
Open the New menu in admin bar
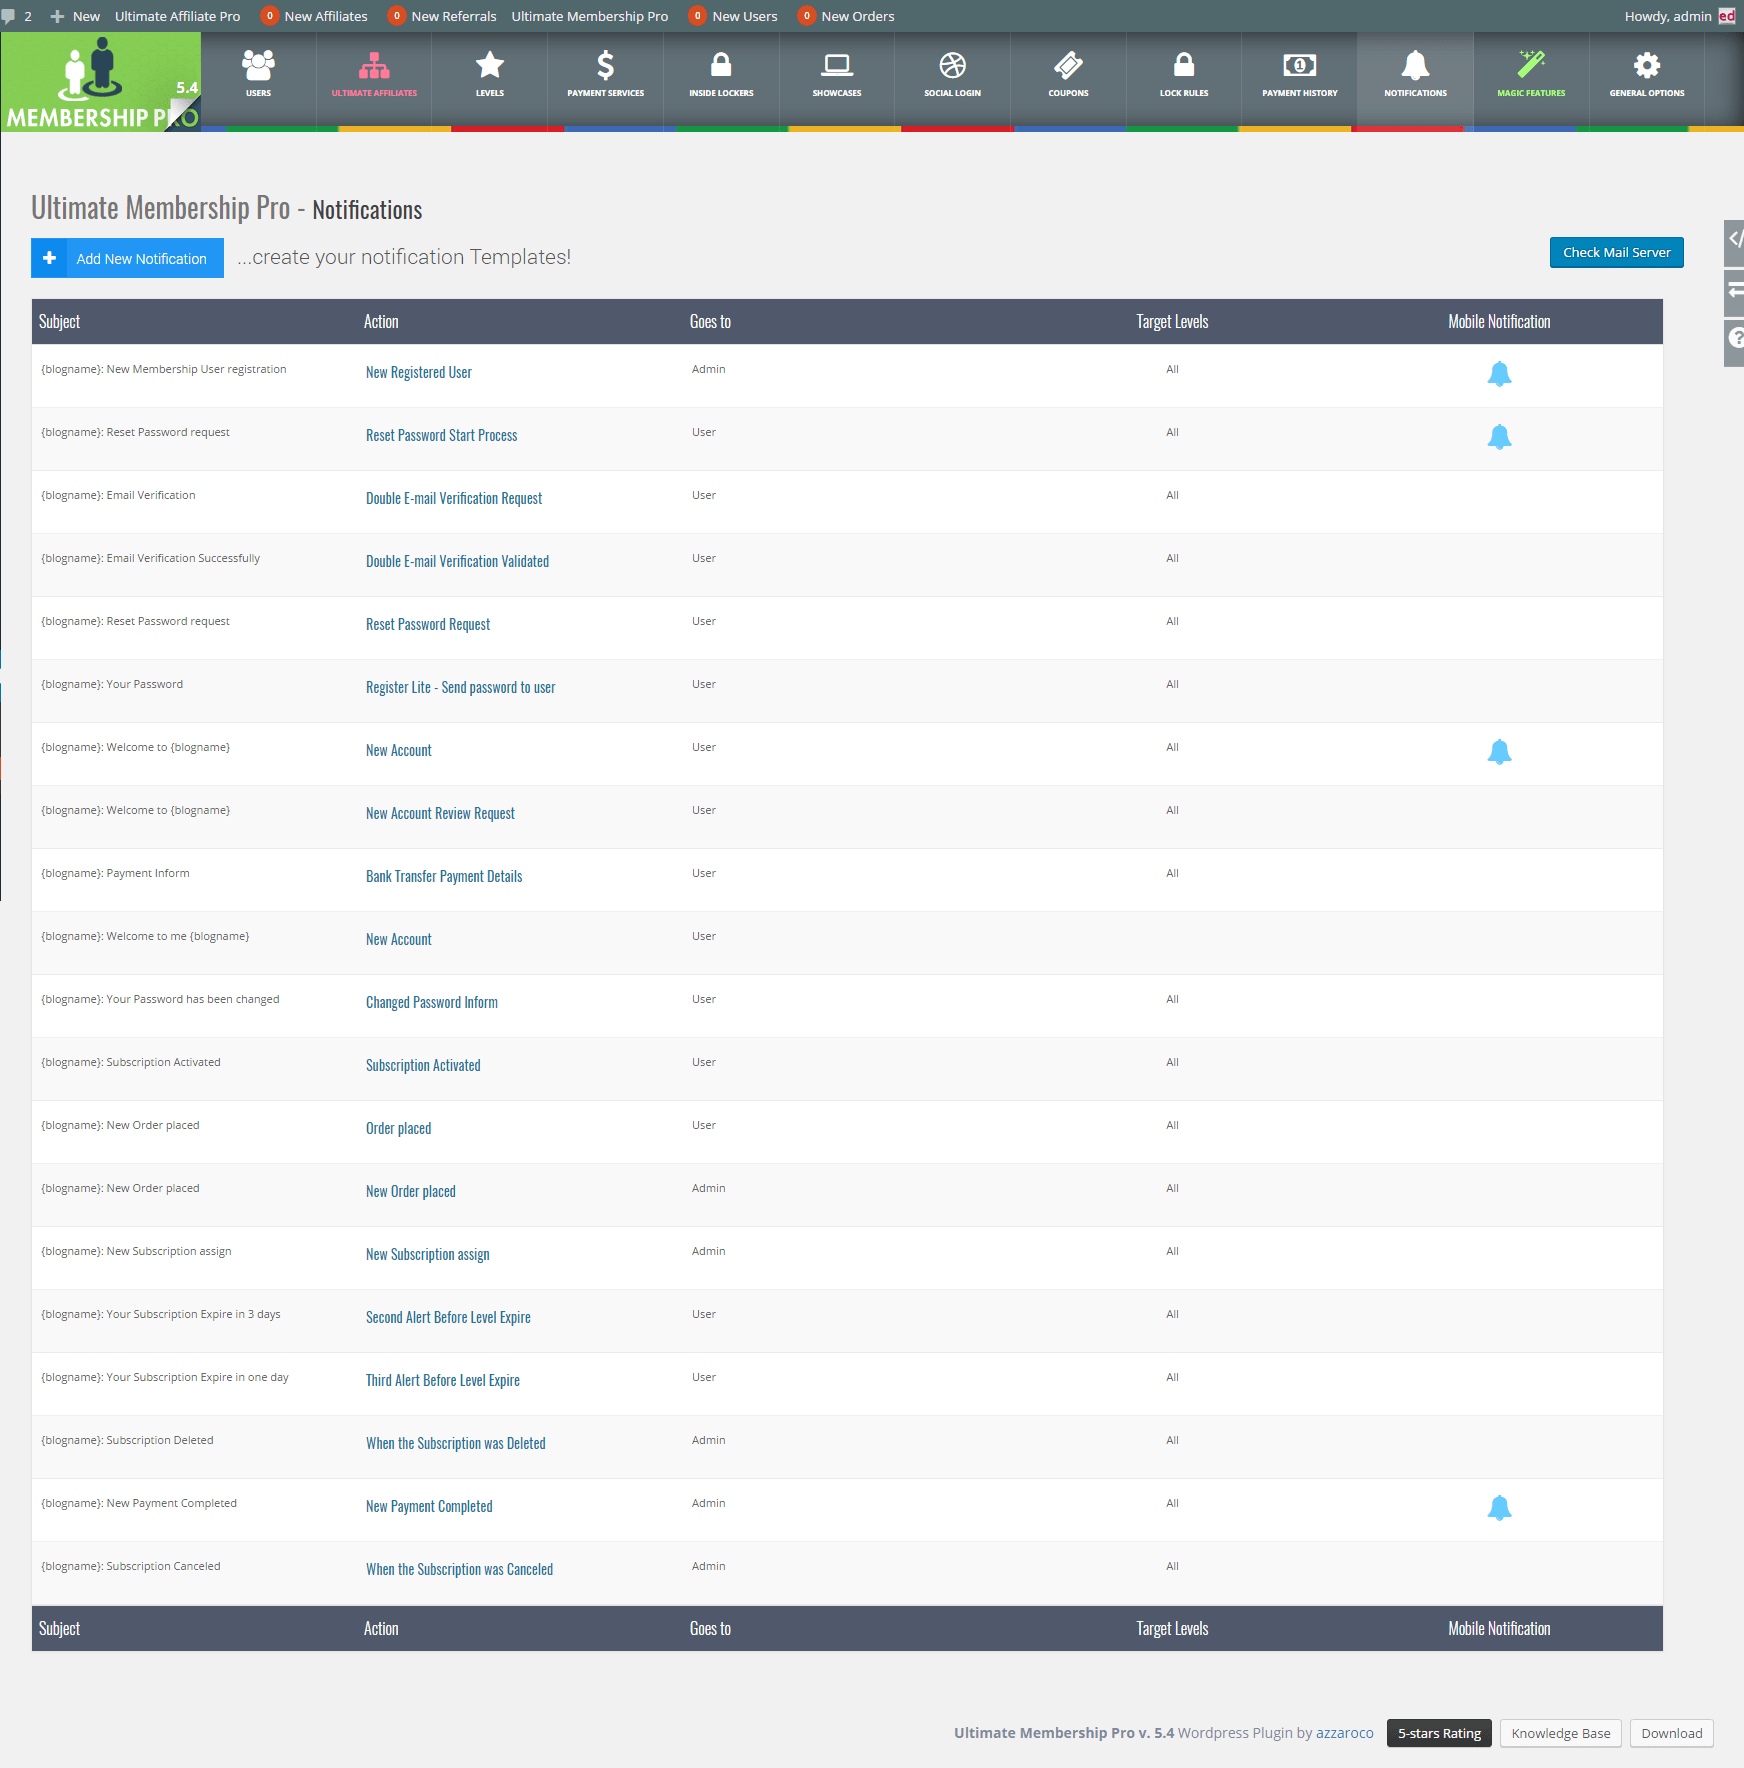click(x=76, y=16)
